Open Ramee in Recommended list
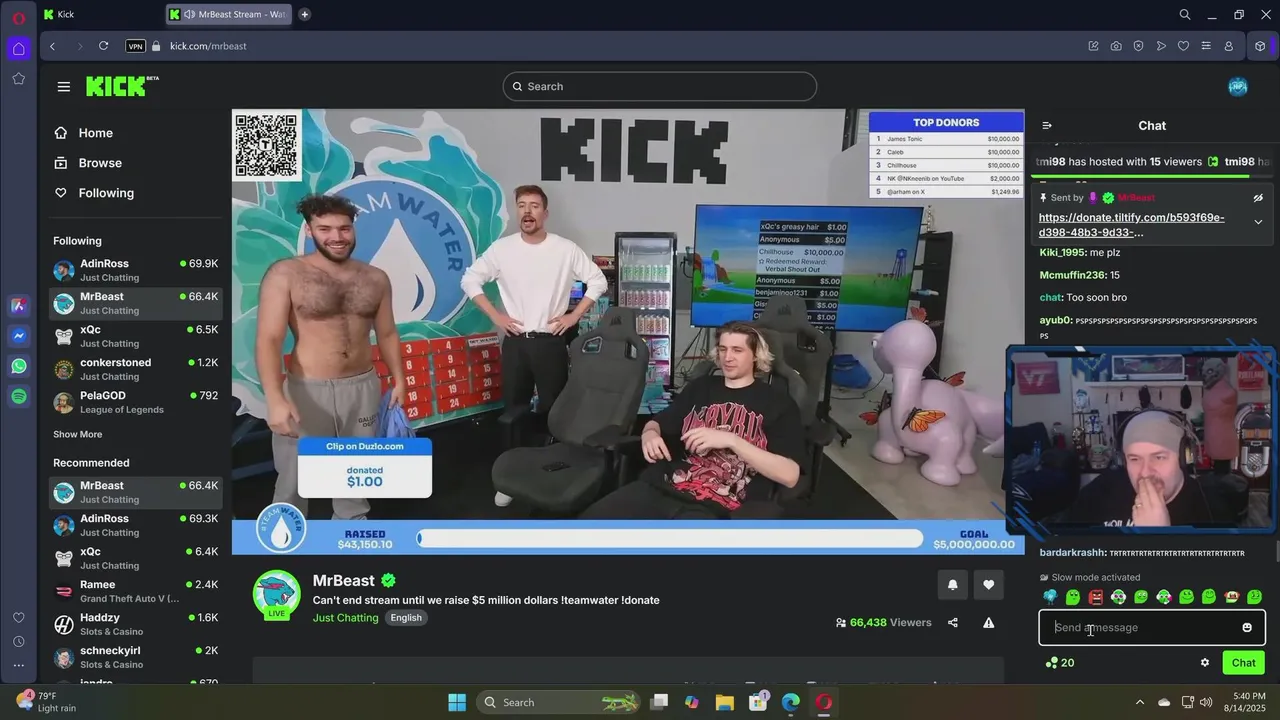Screen dimensions: 1280x720 (135, 591)
